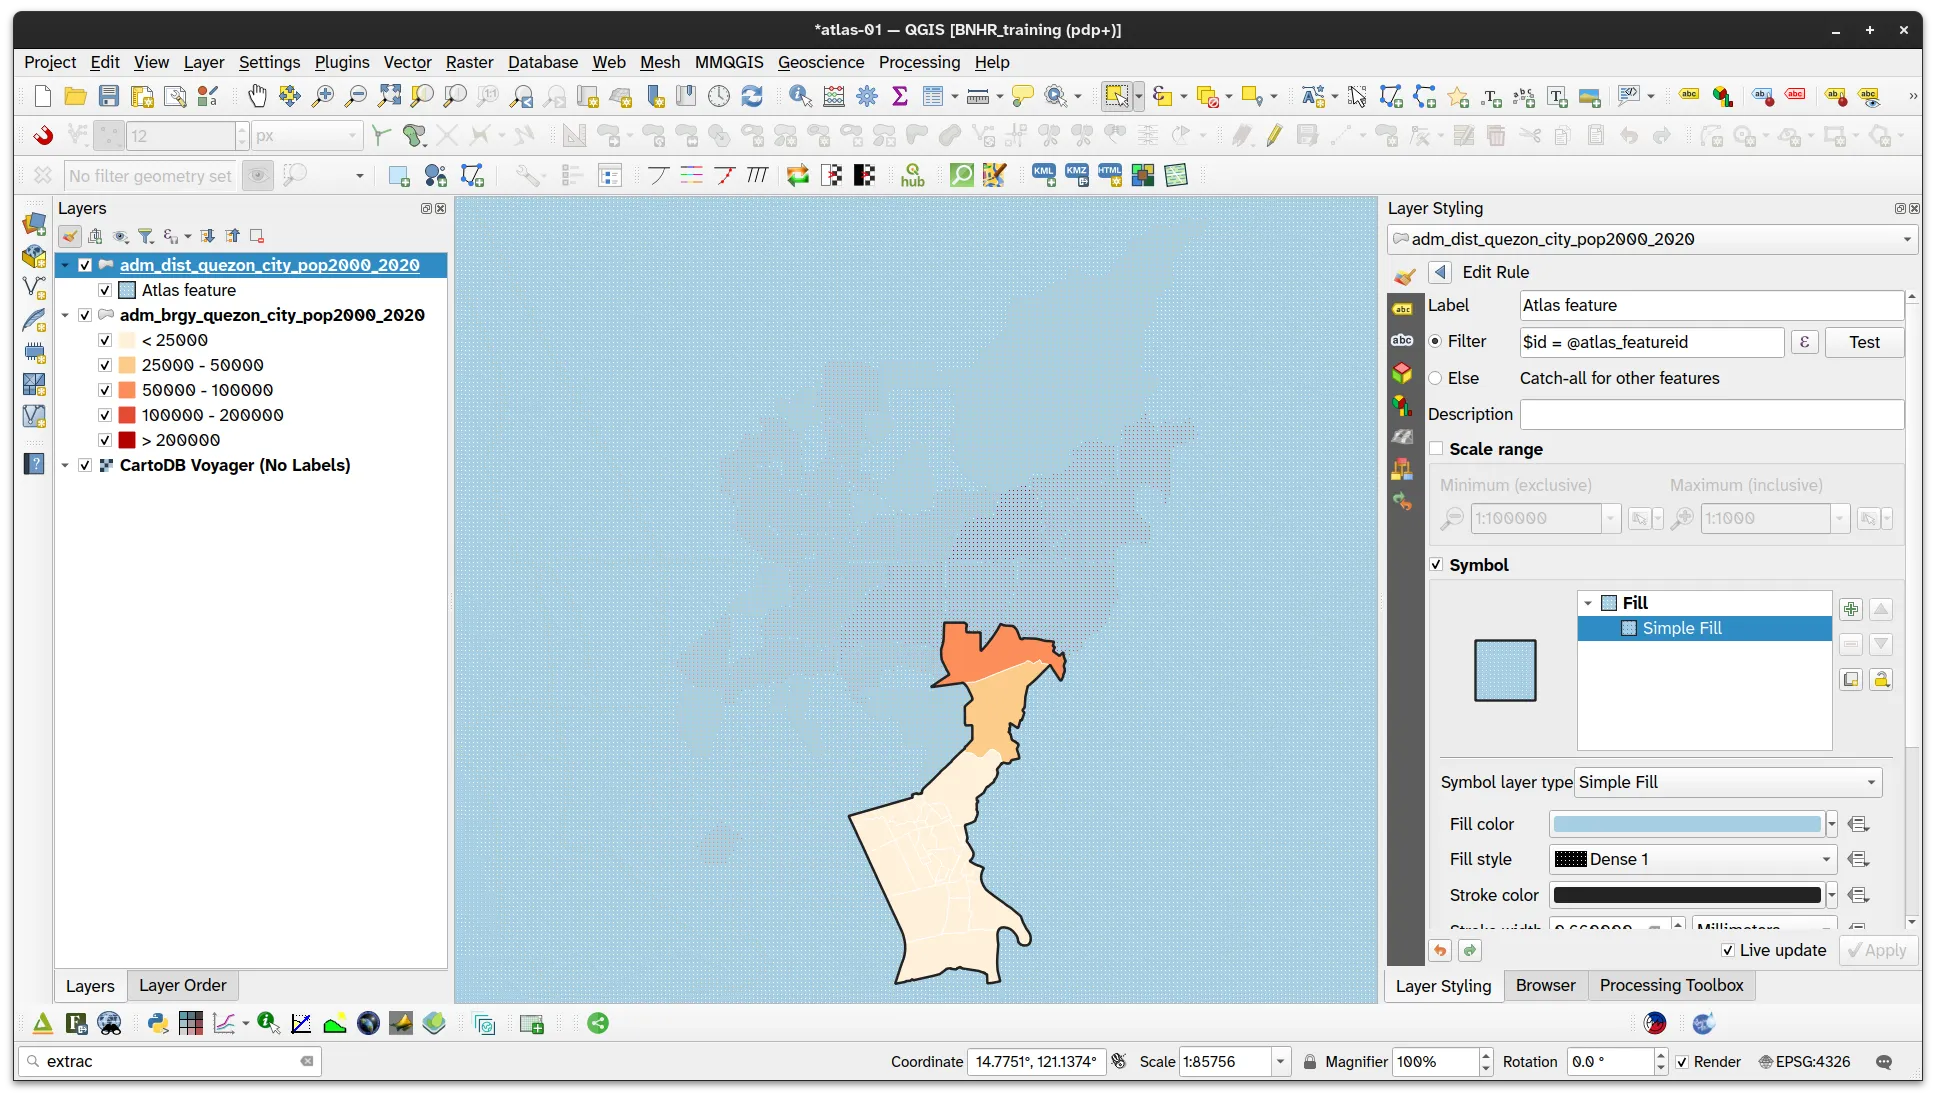Click the Test filter button
The height and width of the screenshot is (1097, 1936).
click(1864, 342)
